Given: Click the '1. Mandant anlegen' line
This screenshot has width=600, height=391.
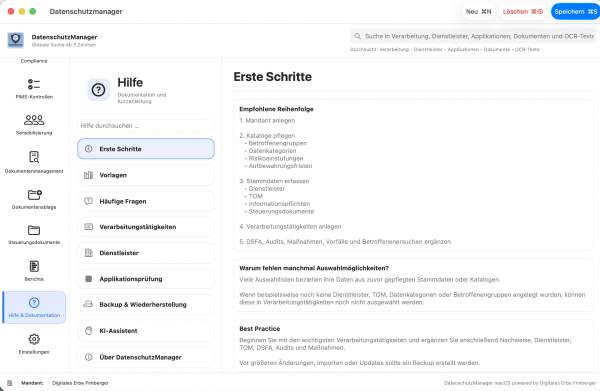Looking at the screenshot, I should (267, 121).
